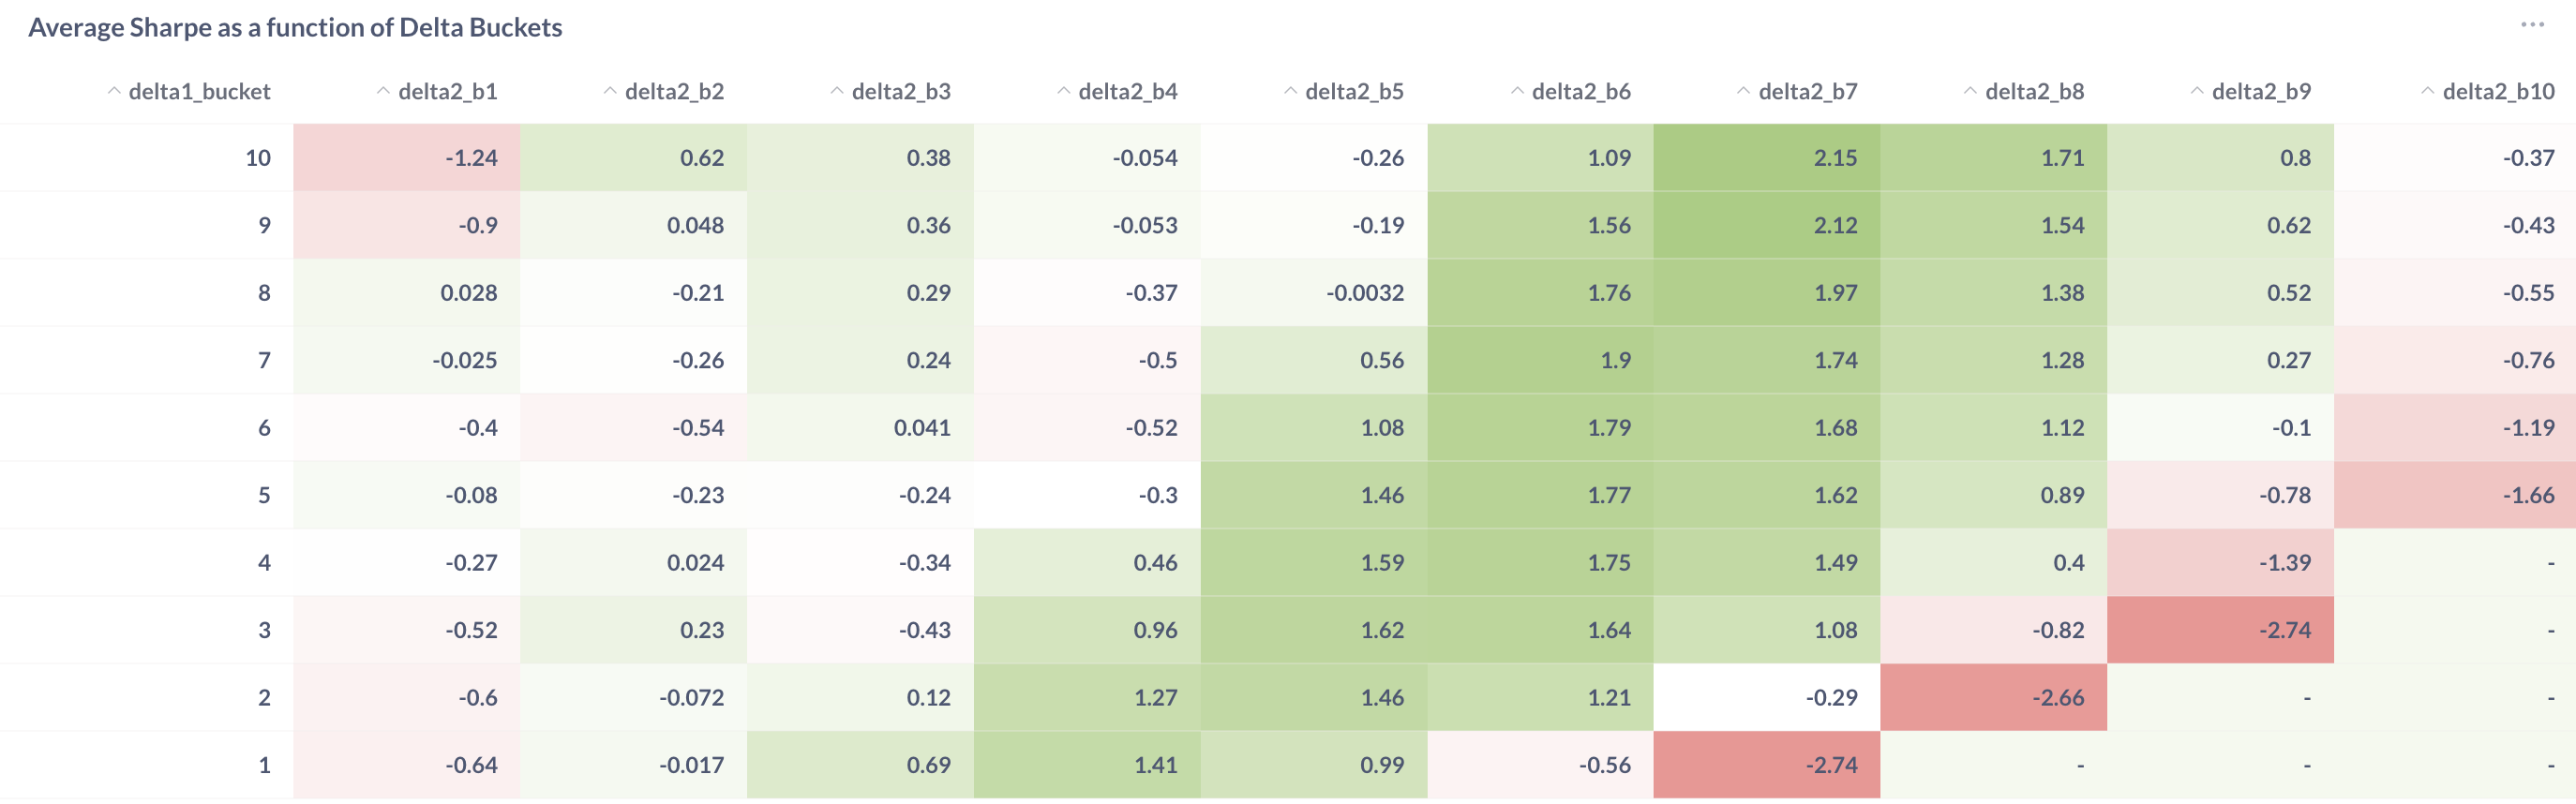Open the Average Sharpe card title
This screenshot has width=2576, height=804.
pos(295,27)
